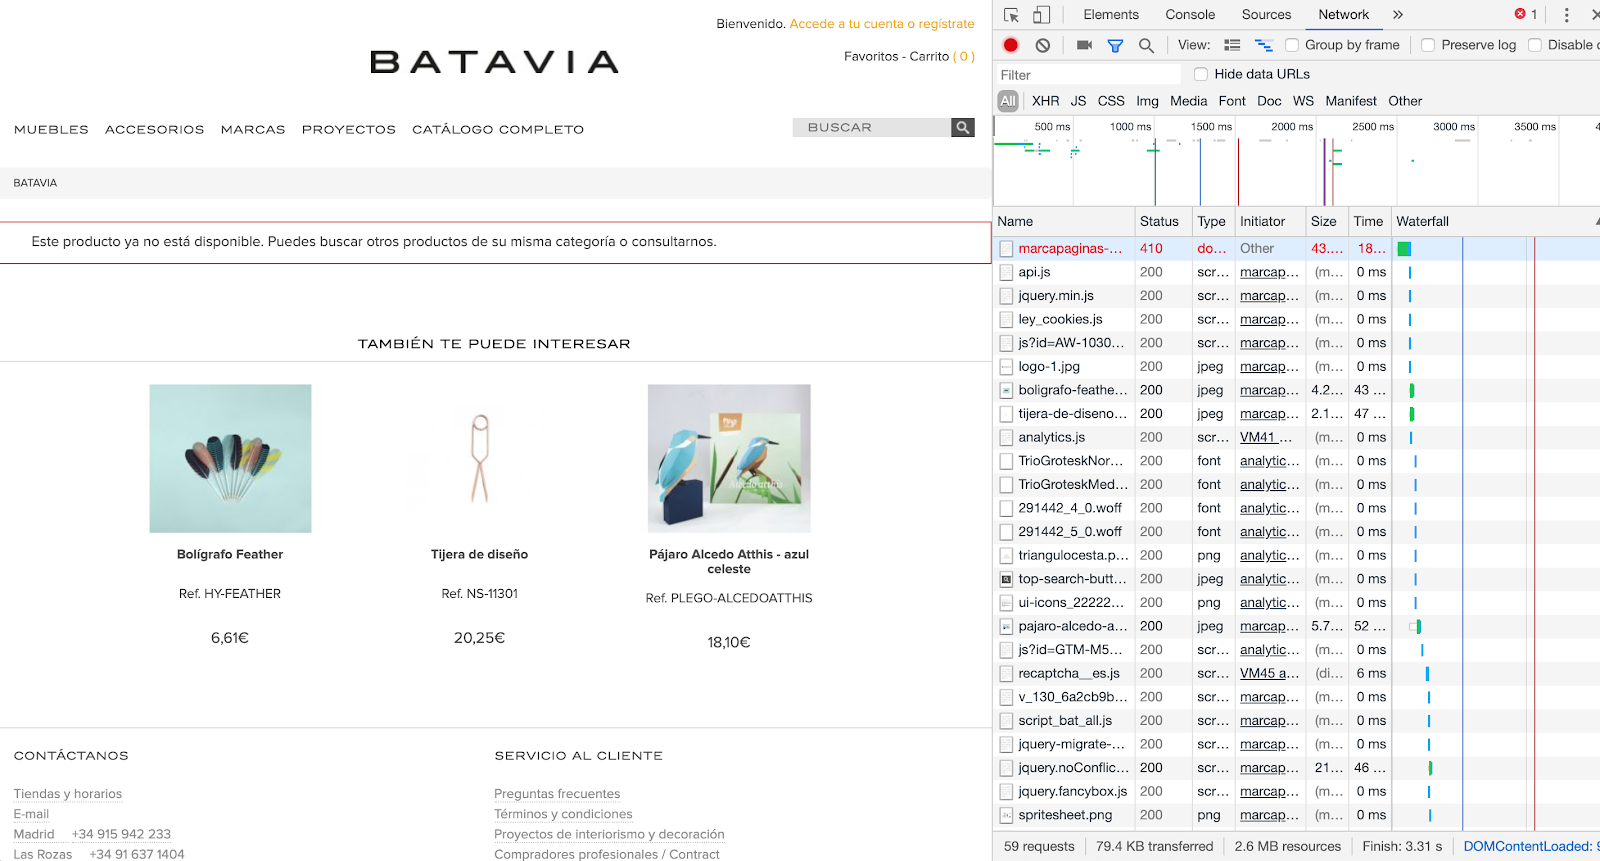The height and width of the screenshot is (861, 1600).
Task: Sort requests by Size column header
Action: coord(1326,222)
